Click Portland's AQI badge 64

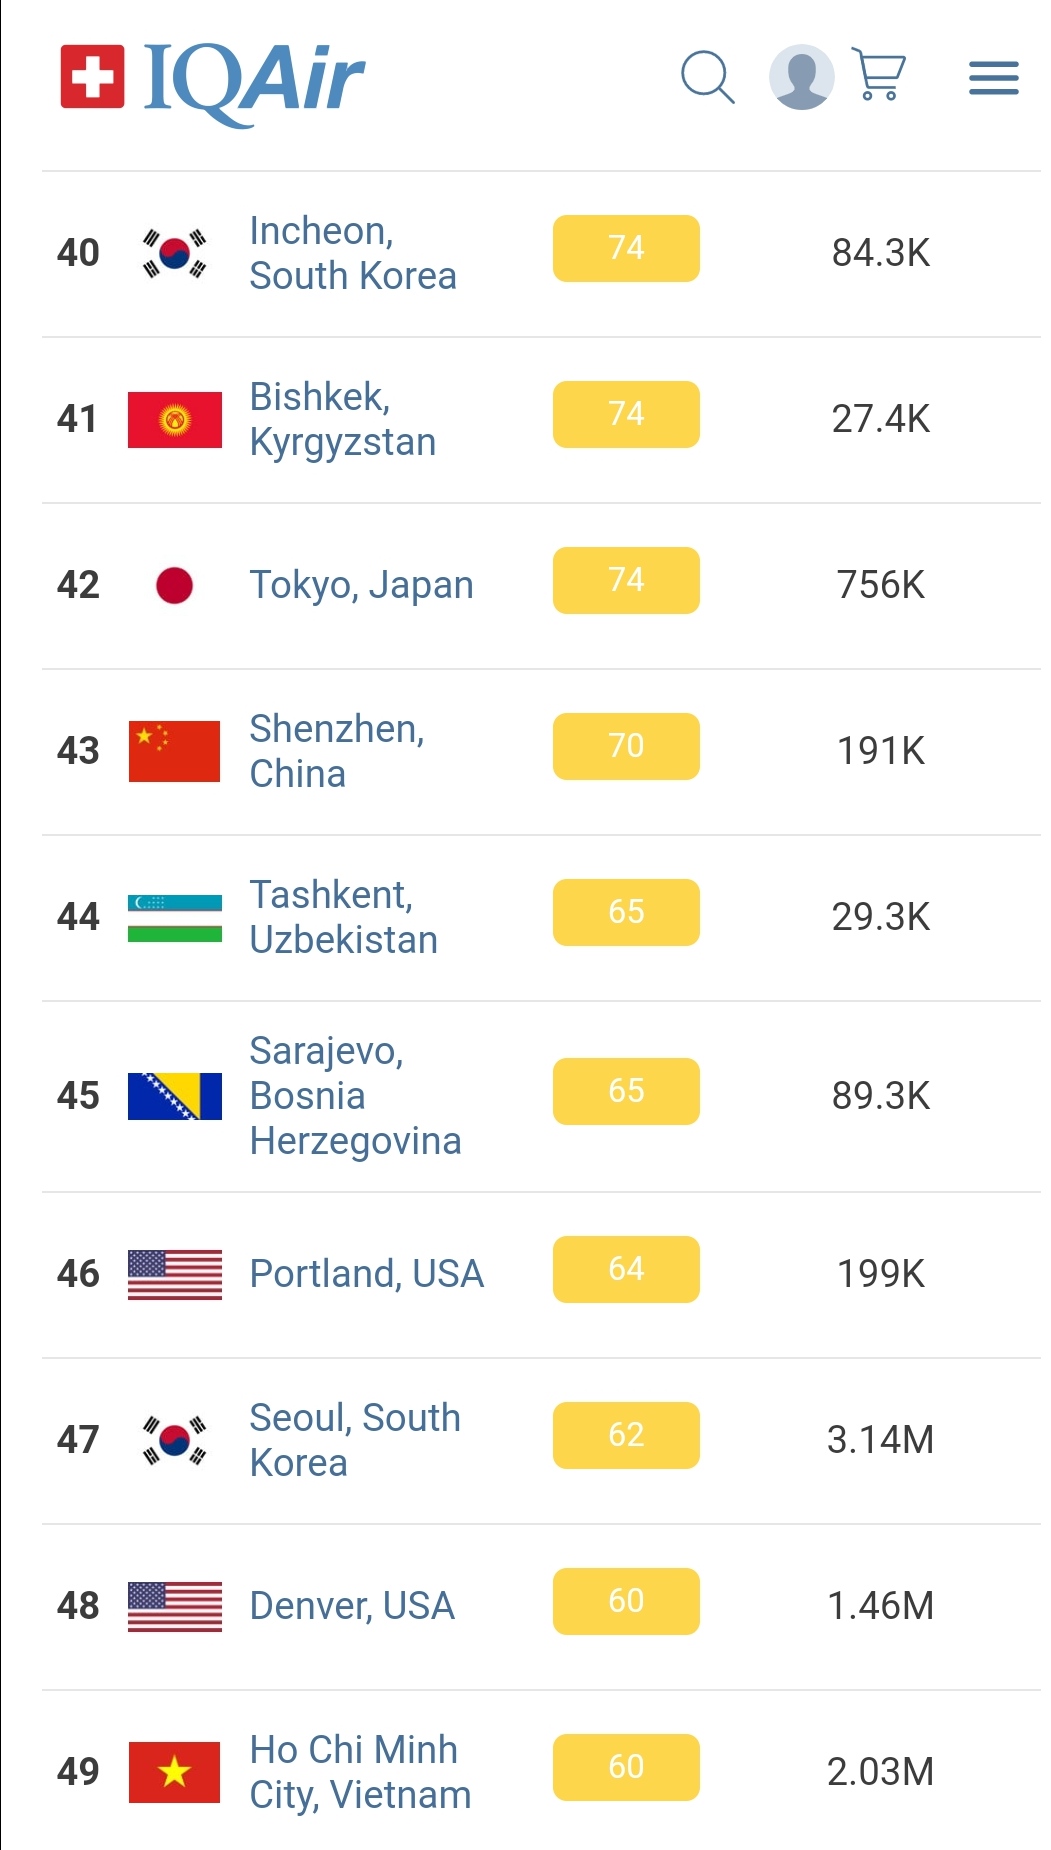coord(626,1269)
